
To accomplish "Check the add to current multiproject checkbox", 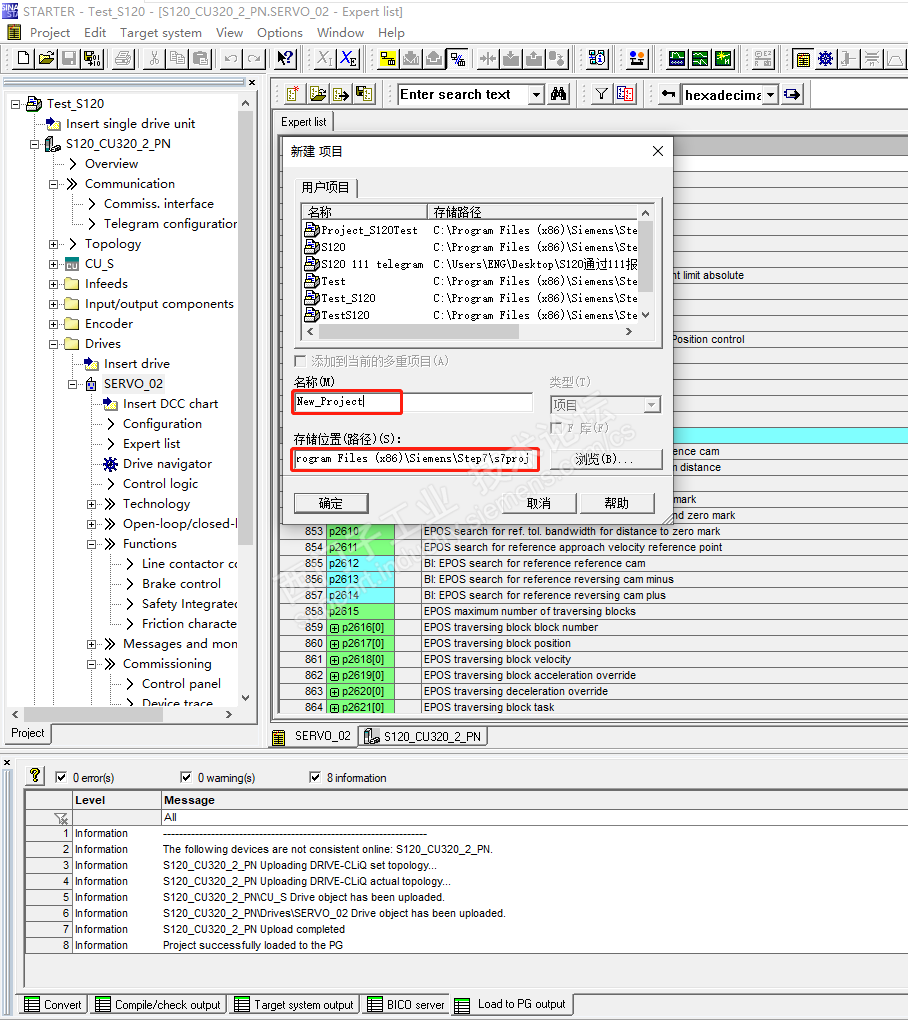I will (x=300, y=361).
